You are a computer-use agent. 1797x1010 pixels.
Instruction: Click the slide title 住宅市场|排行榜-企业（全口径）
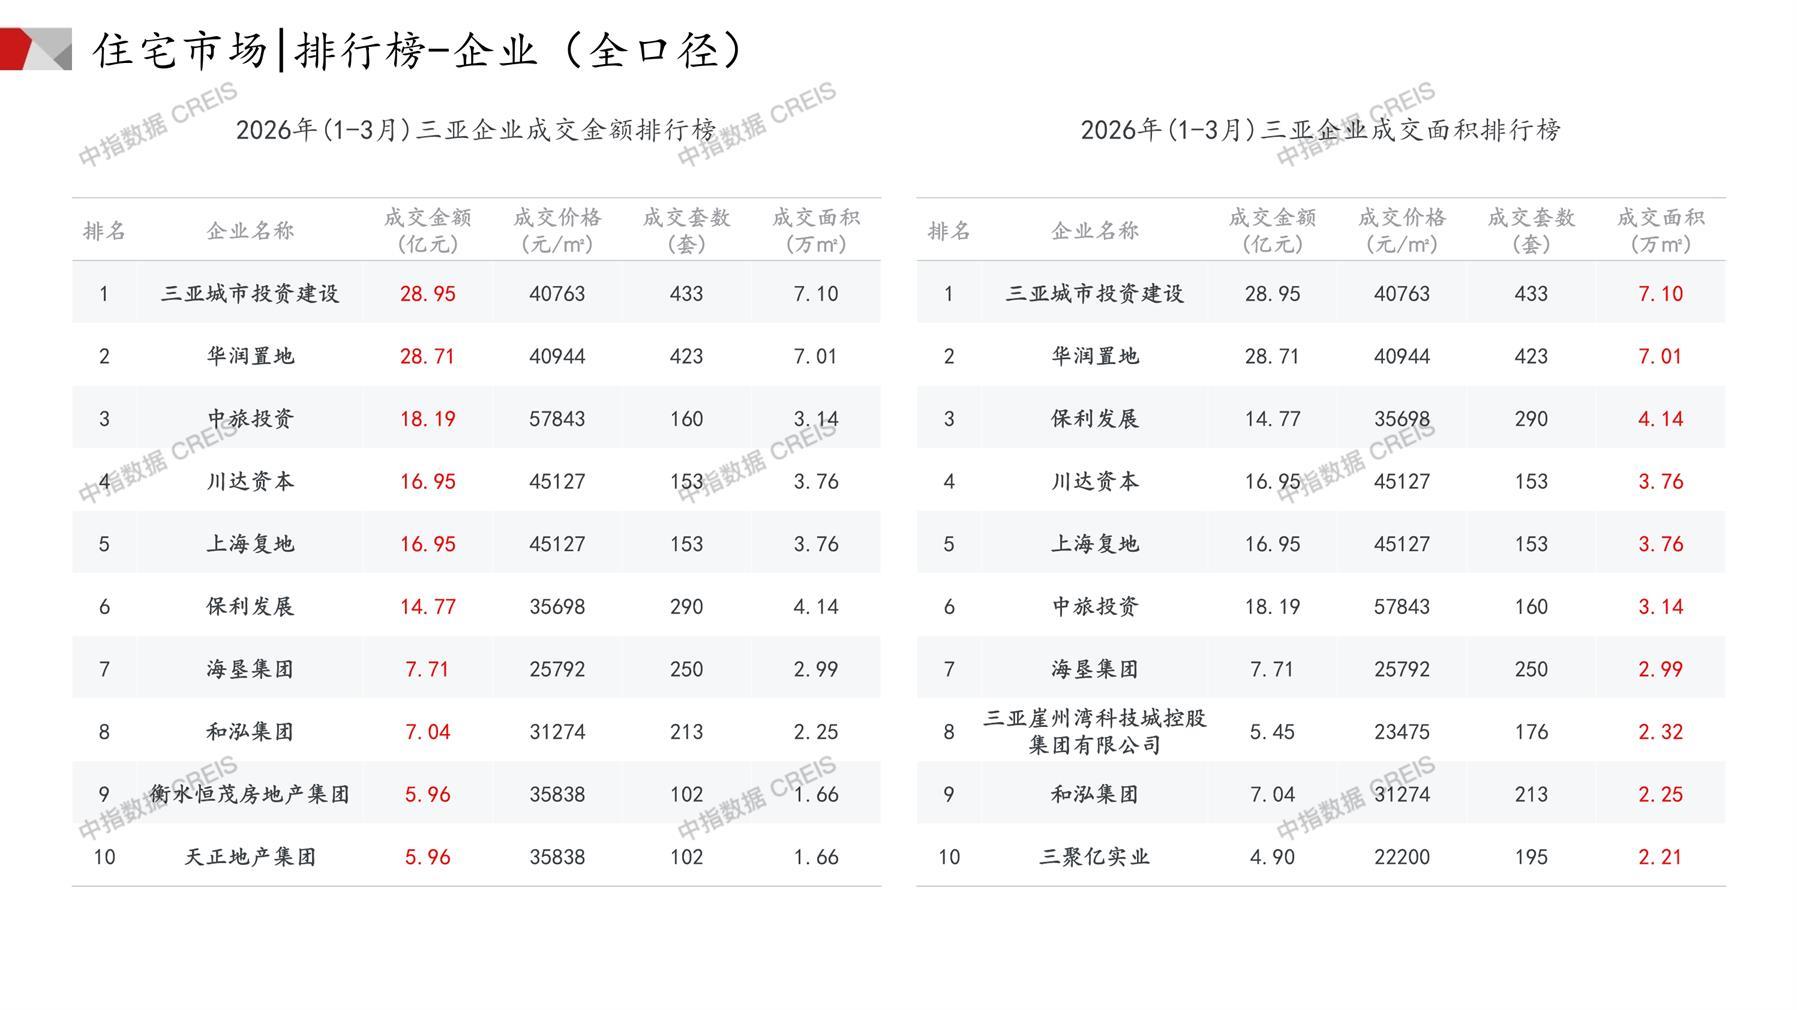[x=419, y=50]
